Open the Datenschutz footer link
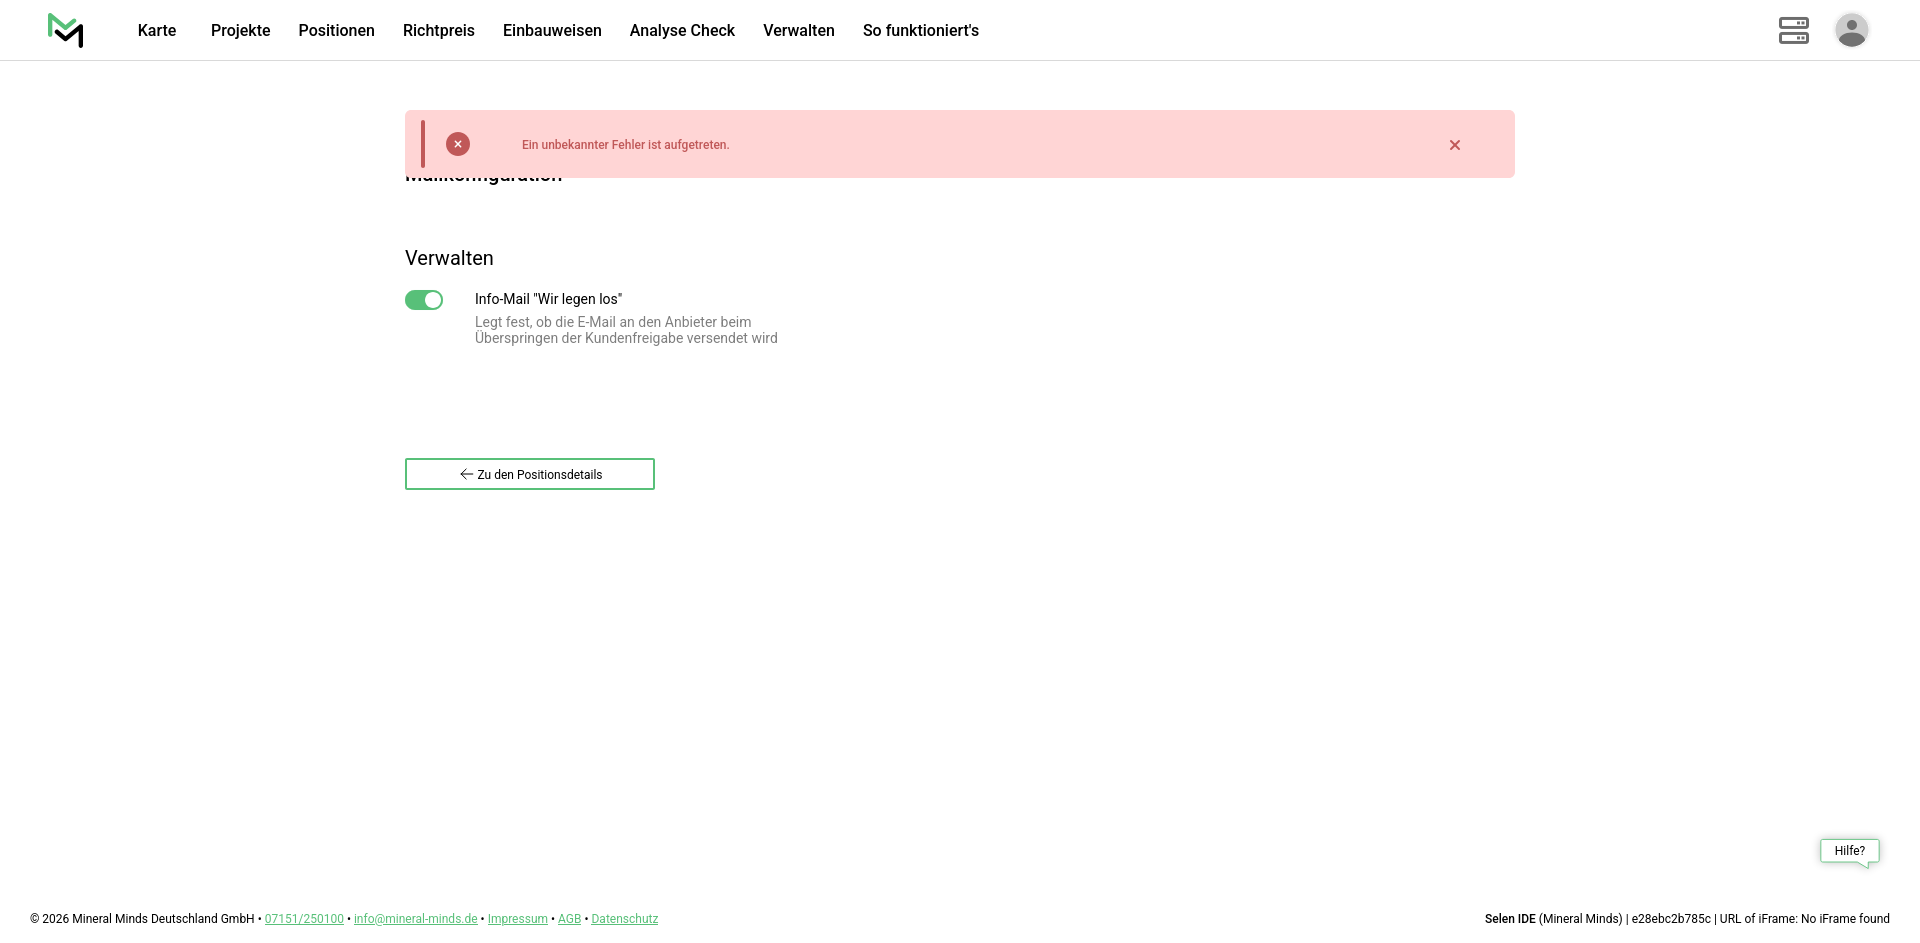 click(624, 919)
